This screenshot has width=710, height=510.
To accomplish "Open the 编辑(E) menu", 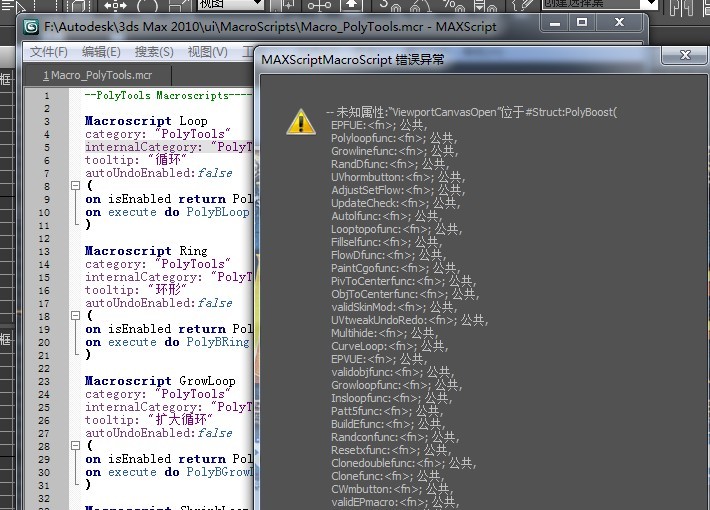I will coord(101,52).
